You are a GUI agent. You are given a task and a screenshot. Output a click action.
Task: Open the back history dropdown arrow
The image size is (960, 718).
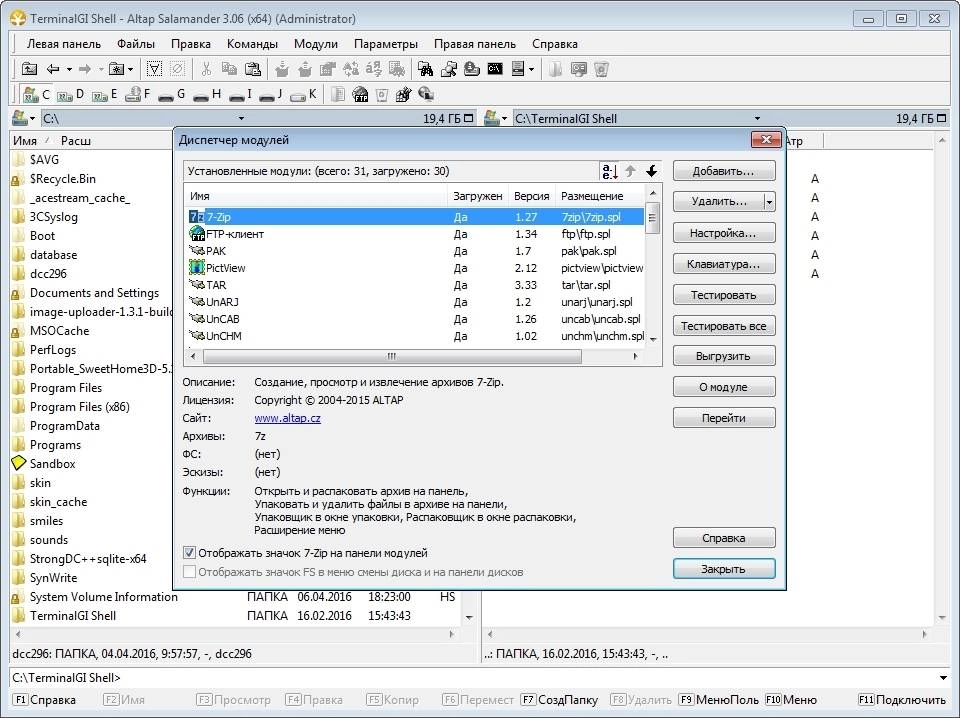(69, 69)
